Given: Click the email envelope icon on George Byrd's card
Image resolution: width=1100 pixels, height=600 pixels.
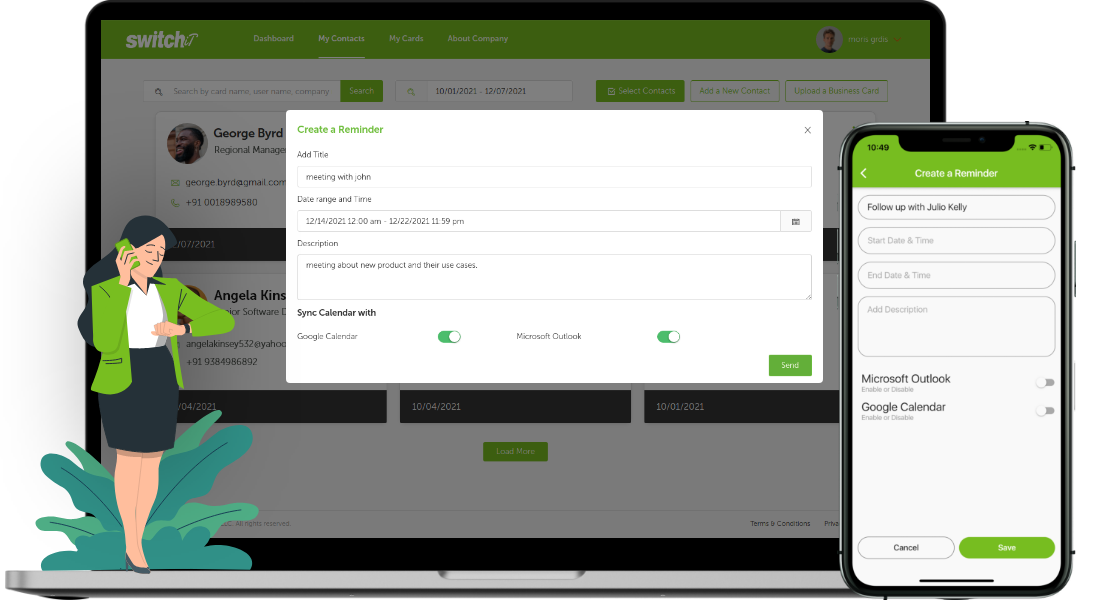Looking at the screenshot, I should [x=173, y=183].
